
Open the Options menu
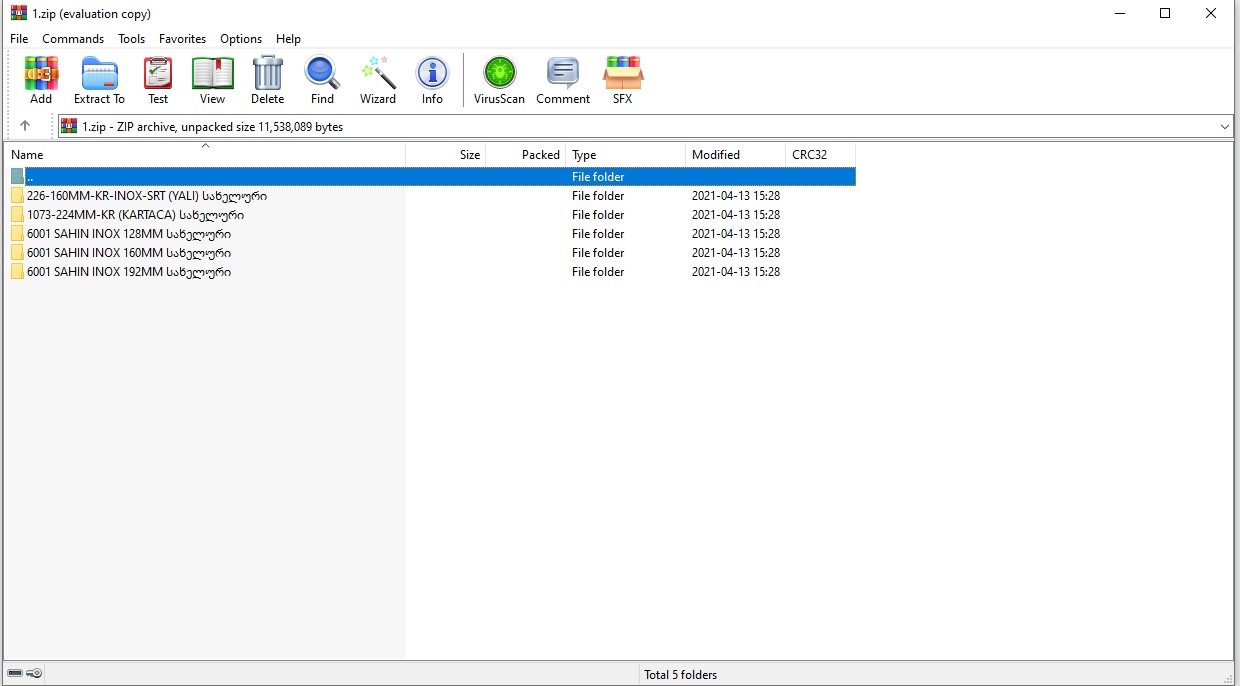[241, 39]
